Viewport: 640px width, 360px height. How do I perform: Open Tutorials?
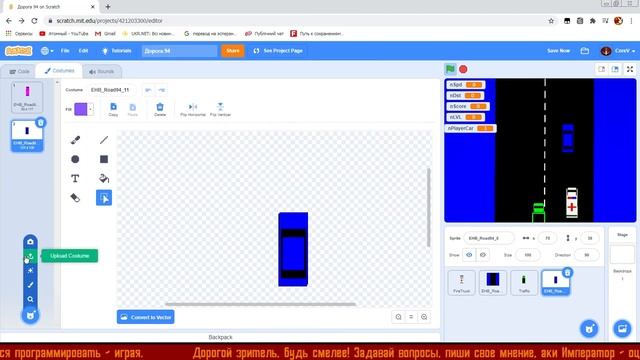point(117,51)
